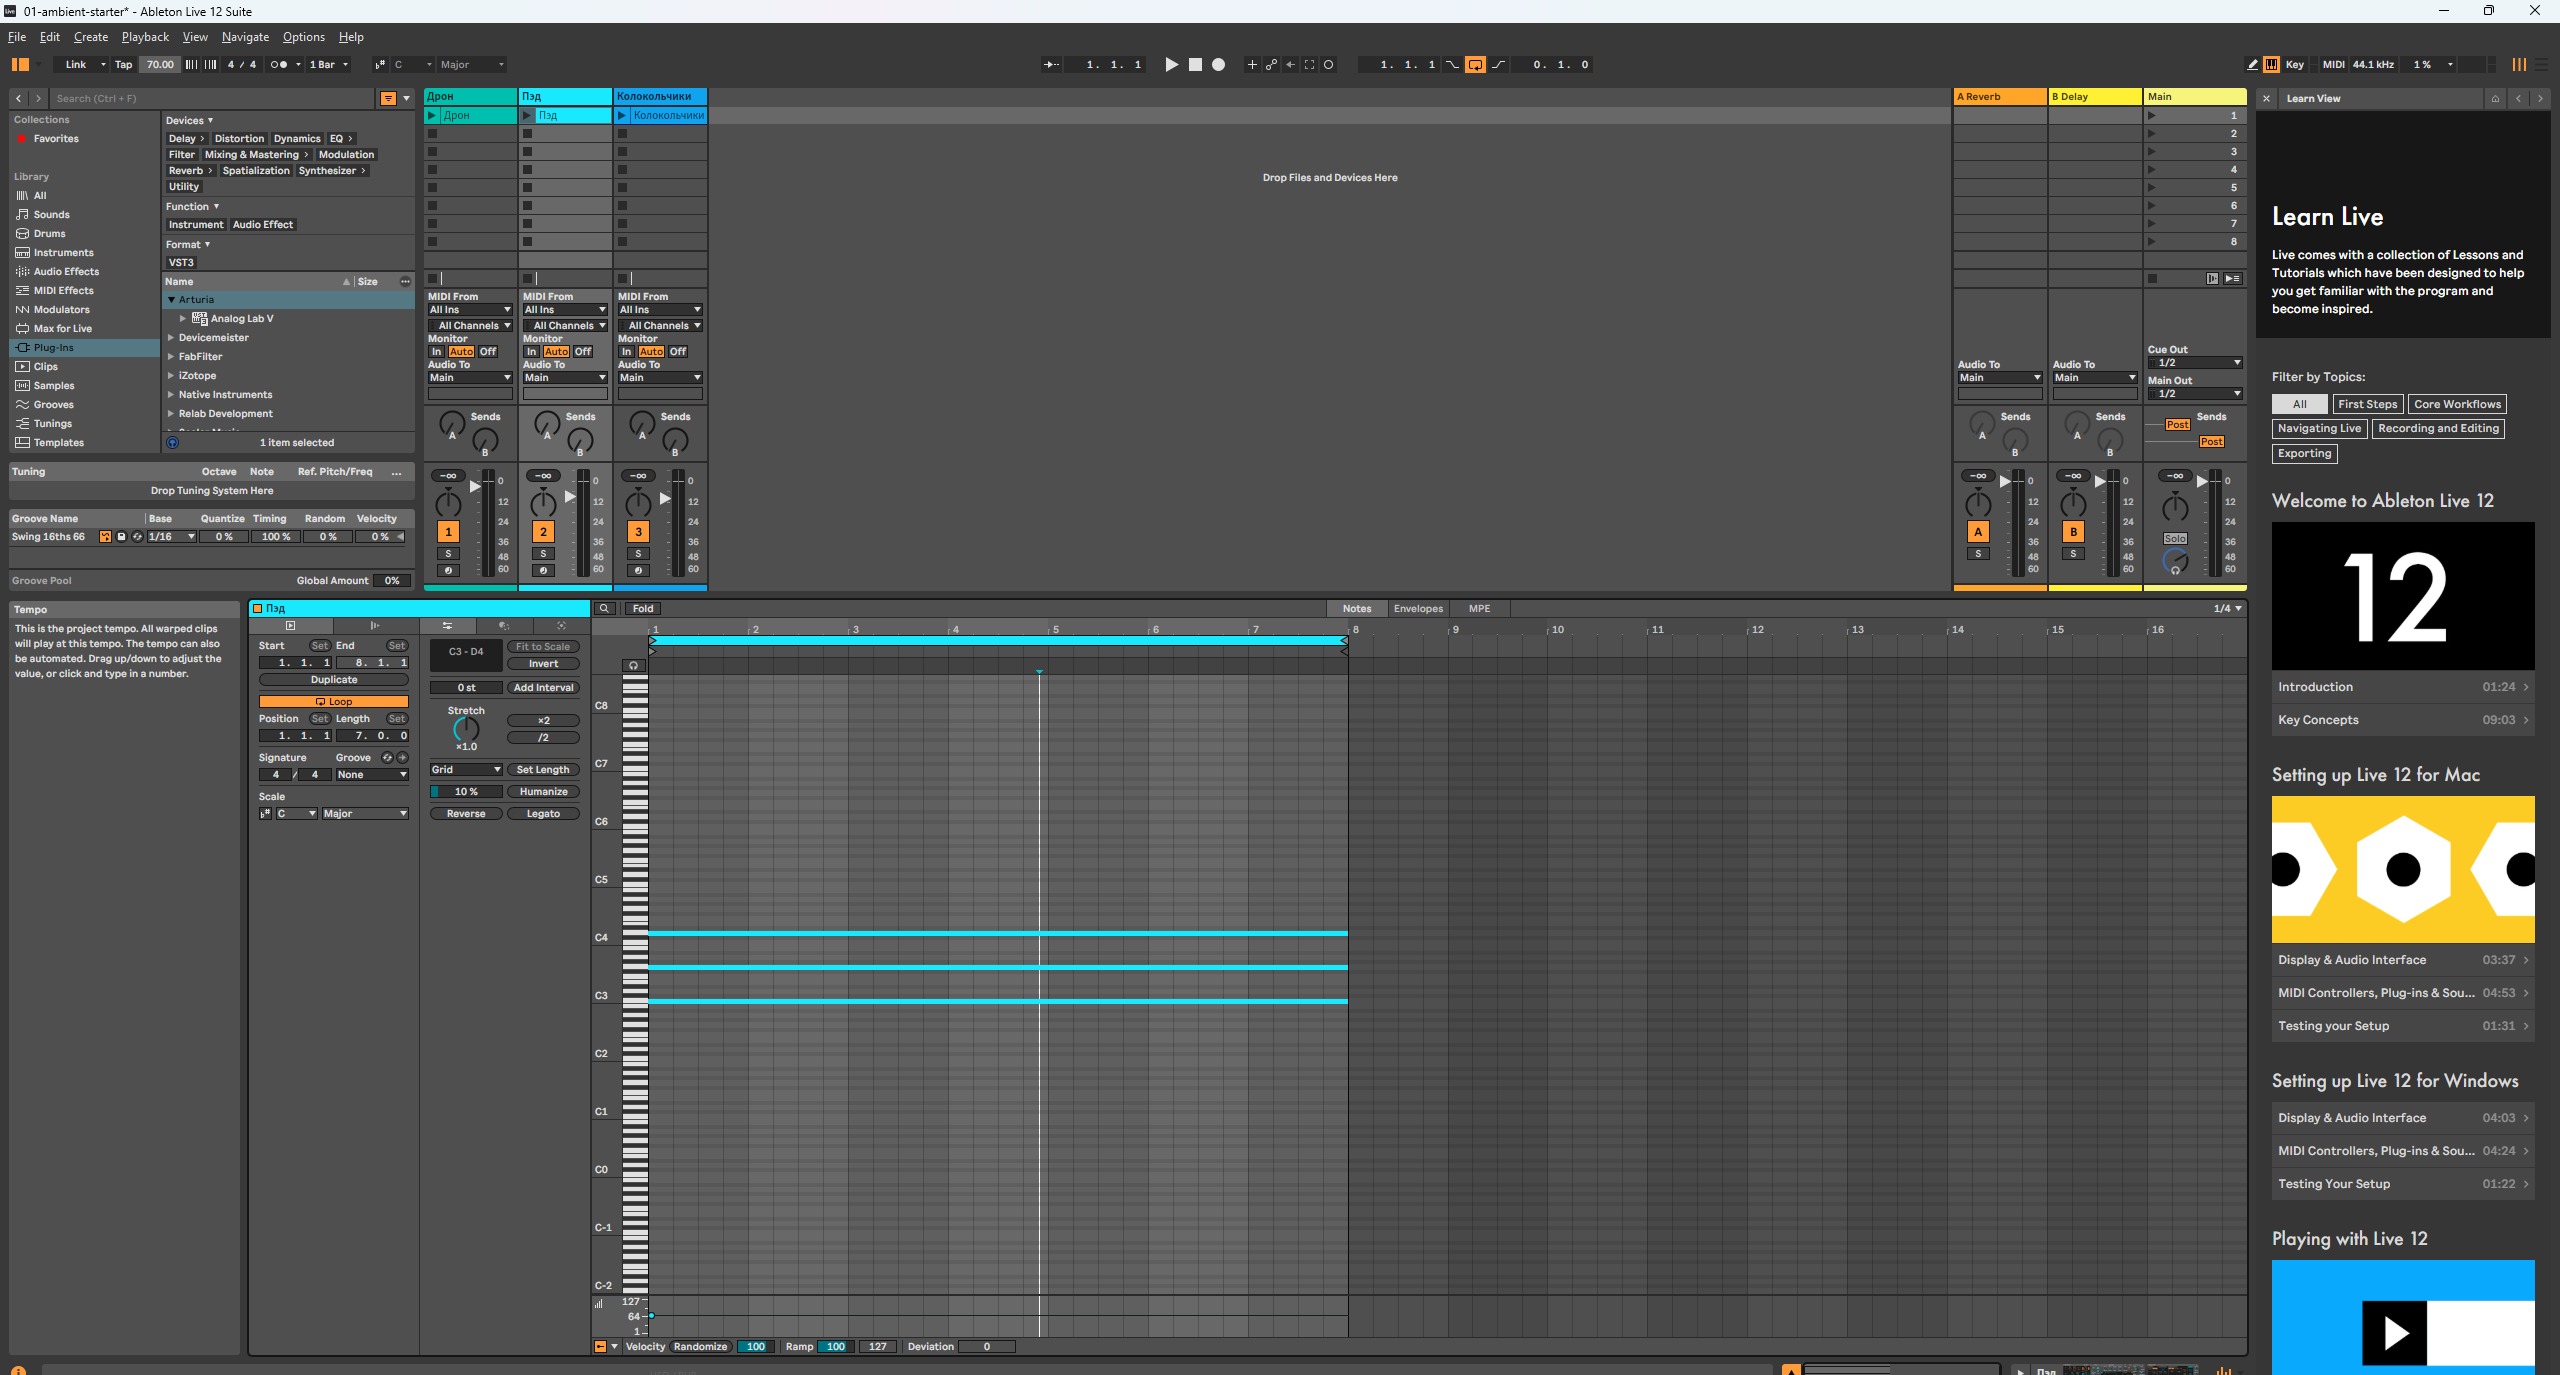Open the Major scale dropdown in clip
2560x1375 pixels.
pos(364,813)
